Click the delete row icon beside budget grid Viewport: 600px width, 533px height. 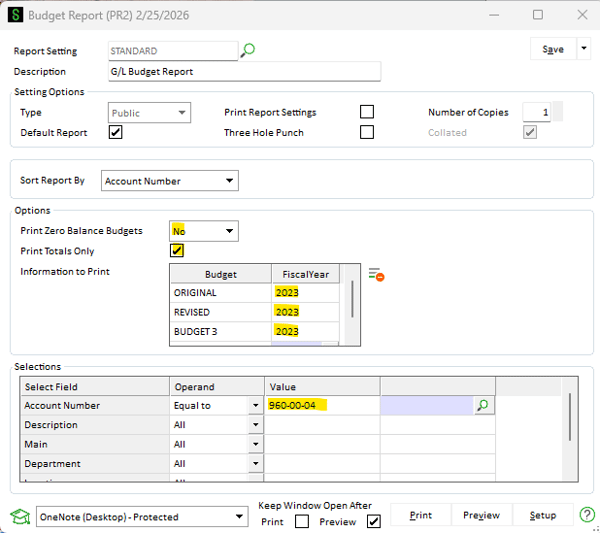[x=376, y=274]
